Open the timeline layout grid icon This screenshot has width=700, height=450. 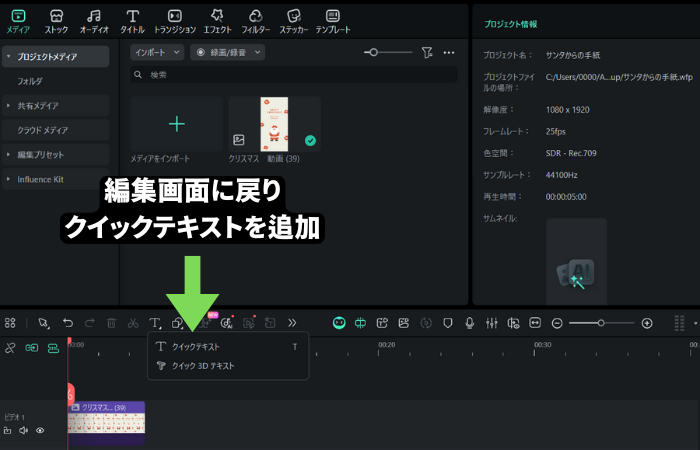(x=10, y=323)
